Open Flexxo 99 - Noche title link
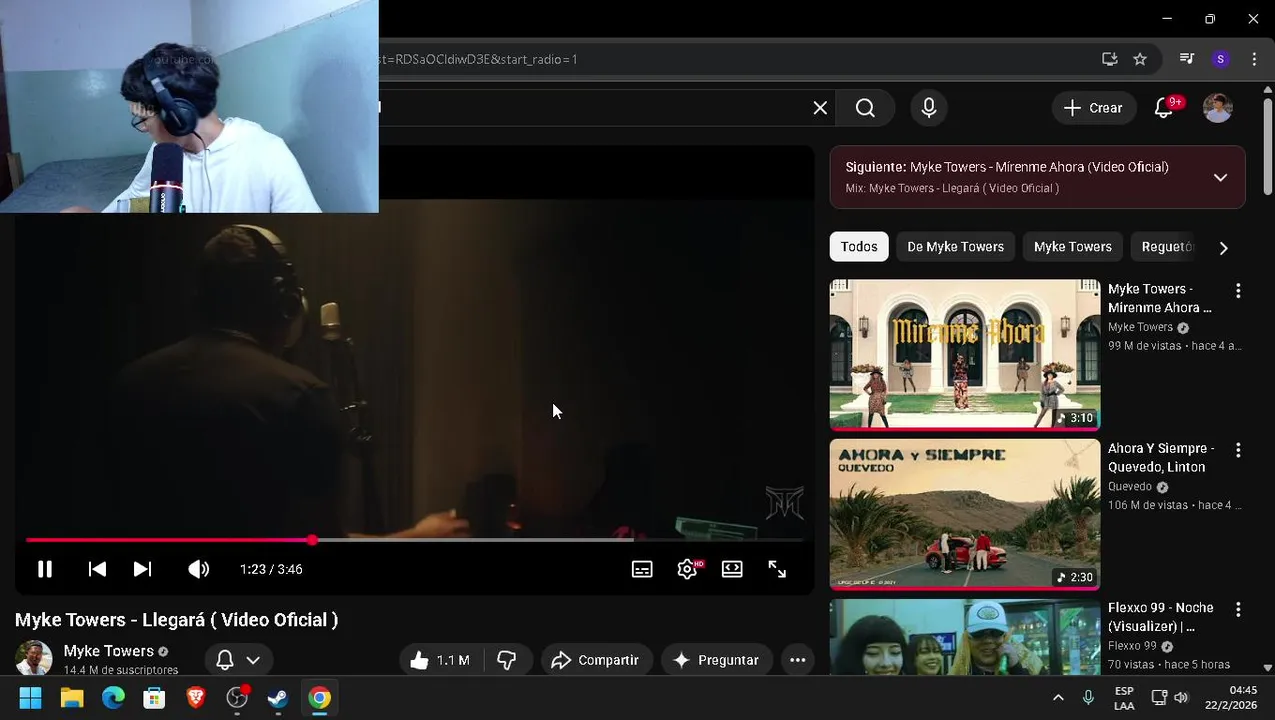1275x720 pixels. [1161, 617]
